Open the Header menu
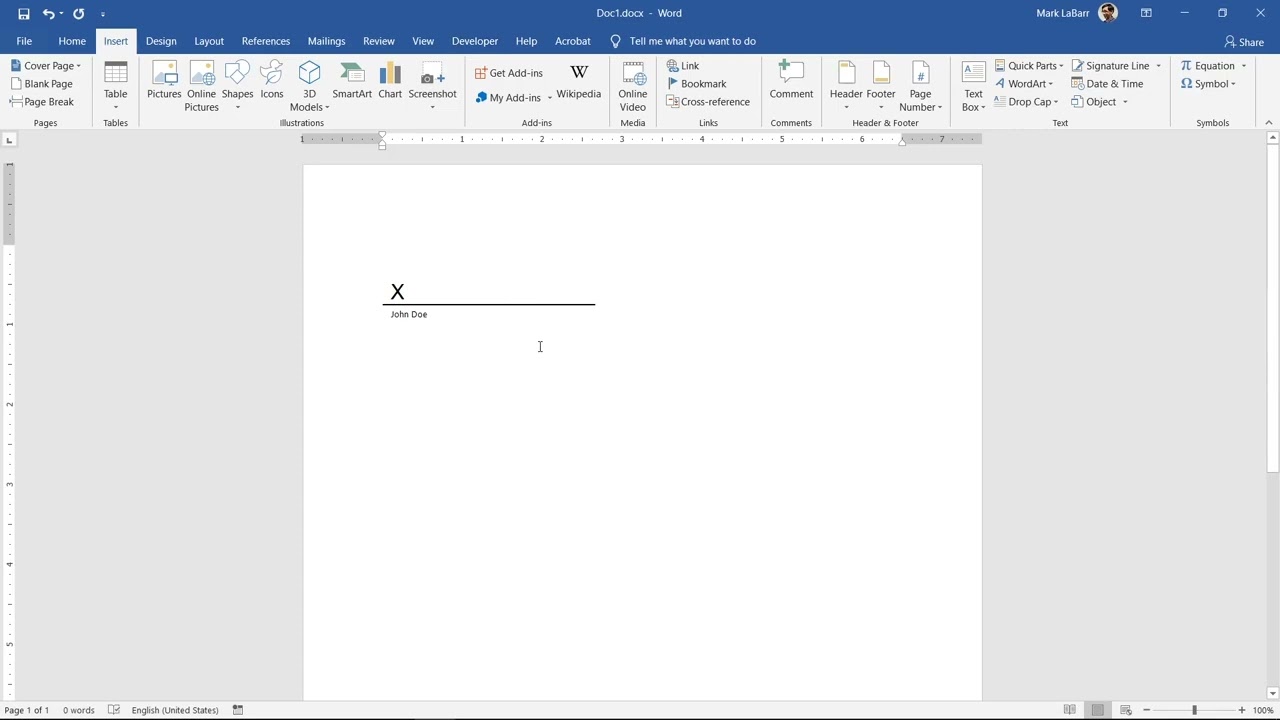The height and width of the screenshot is (720, 1280). (846, 86)
